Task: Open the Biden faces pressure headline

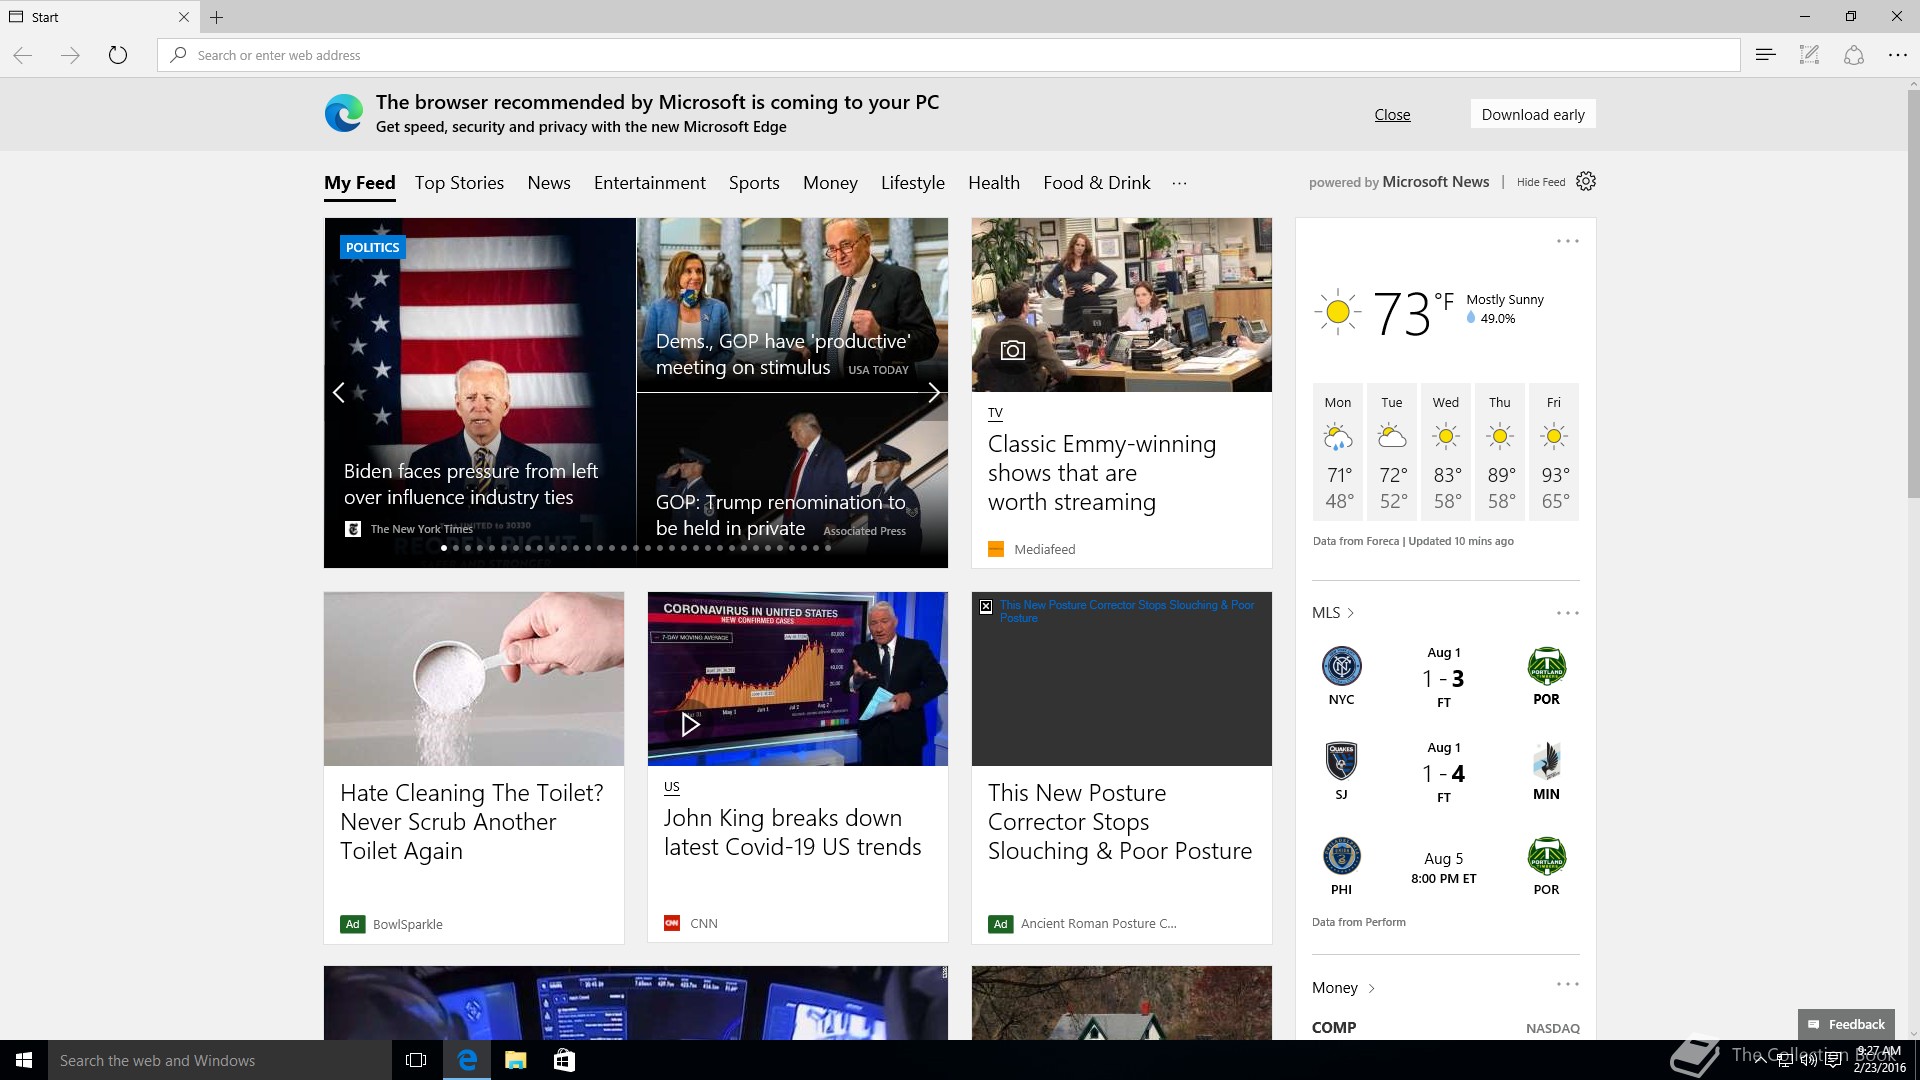Action: pyautogui.click(x=470, y=484)
